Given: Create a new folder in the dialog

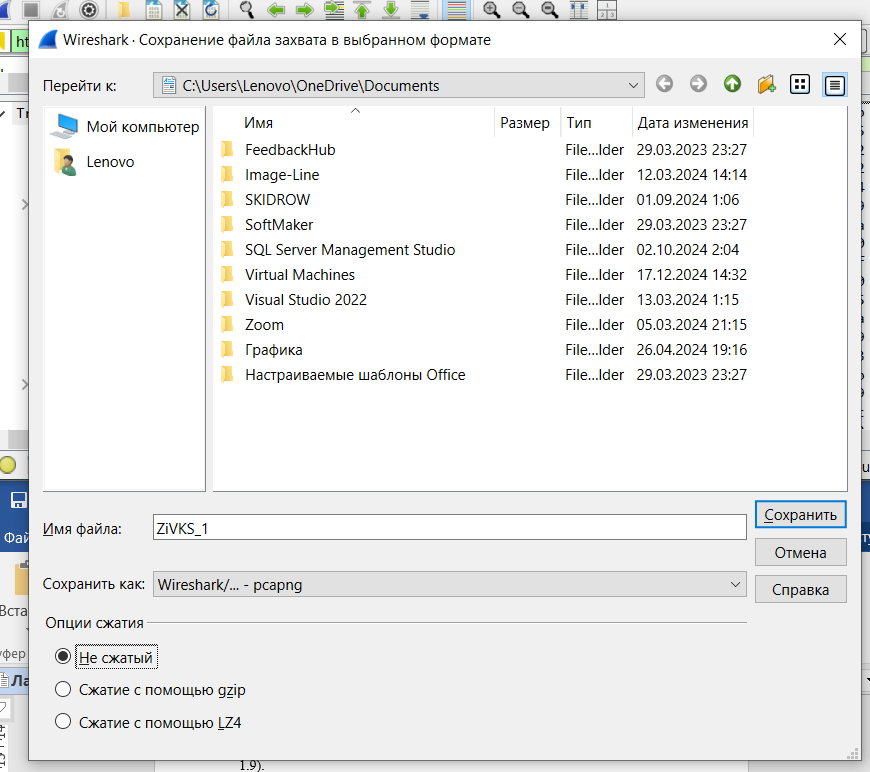Looking at the screenshot, I should 766,84.
